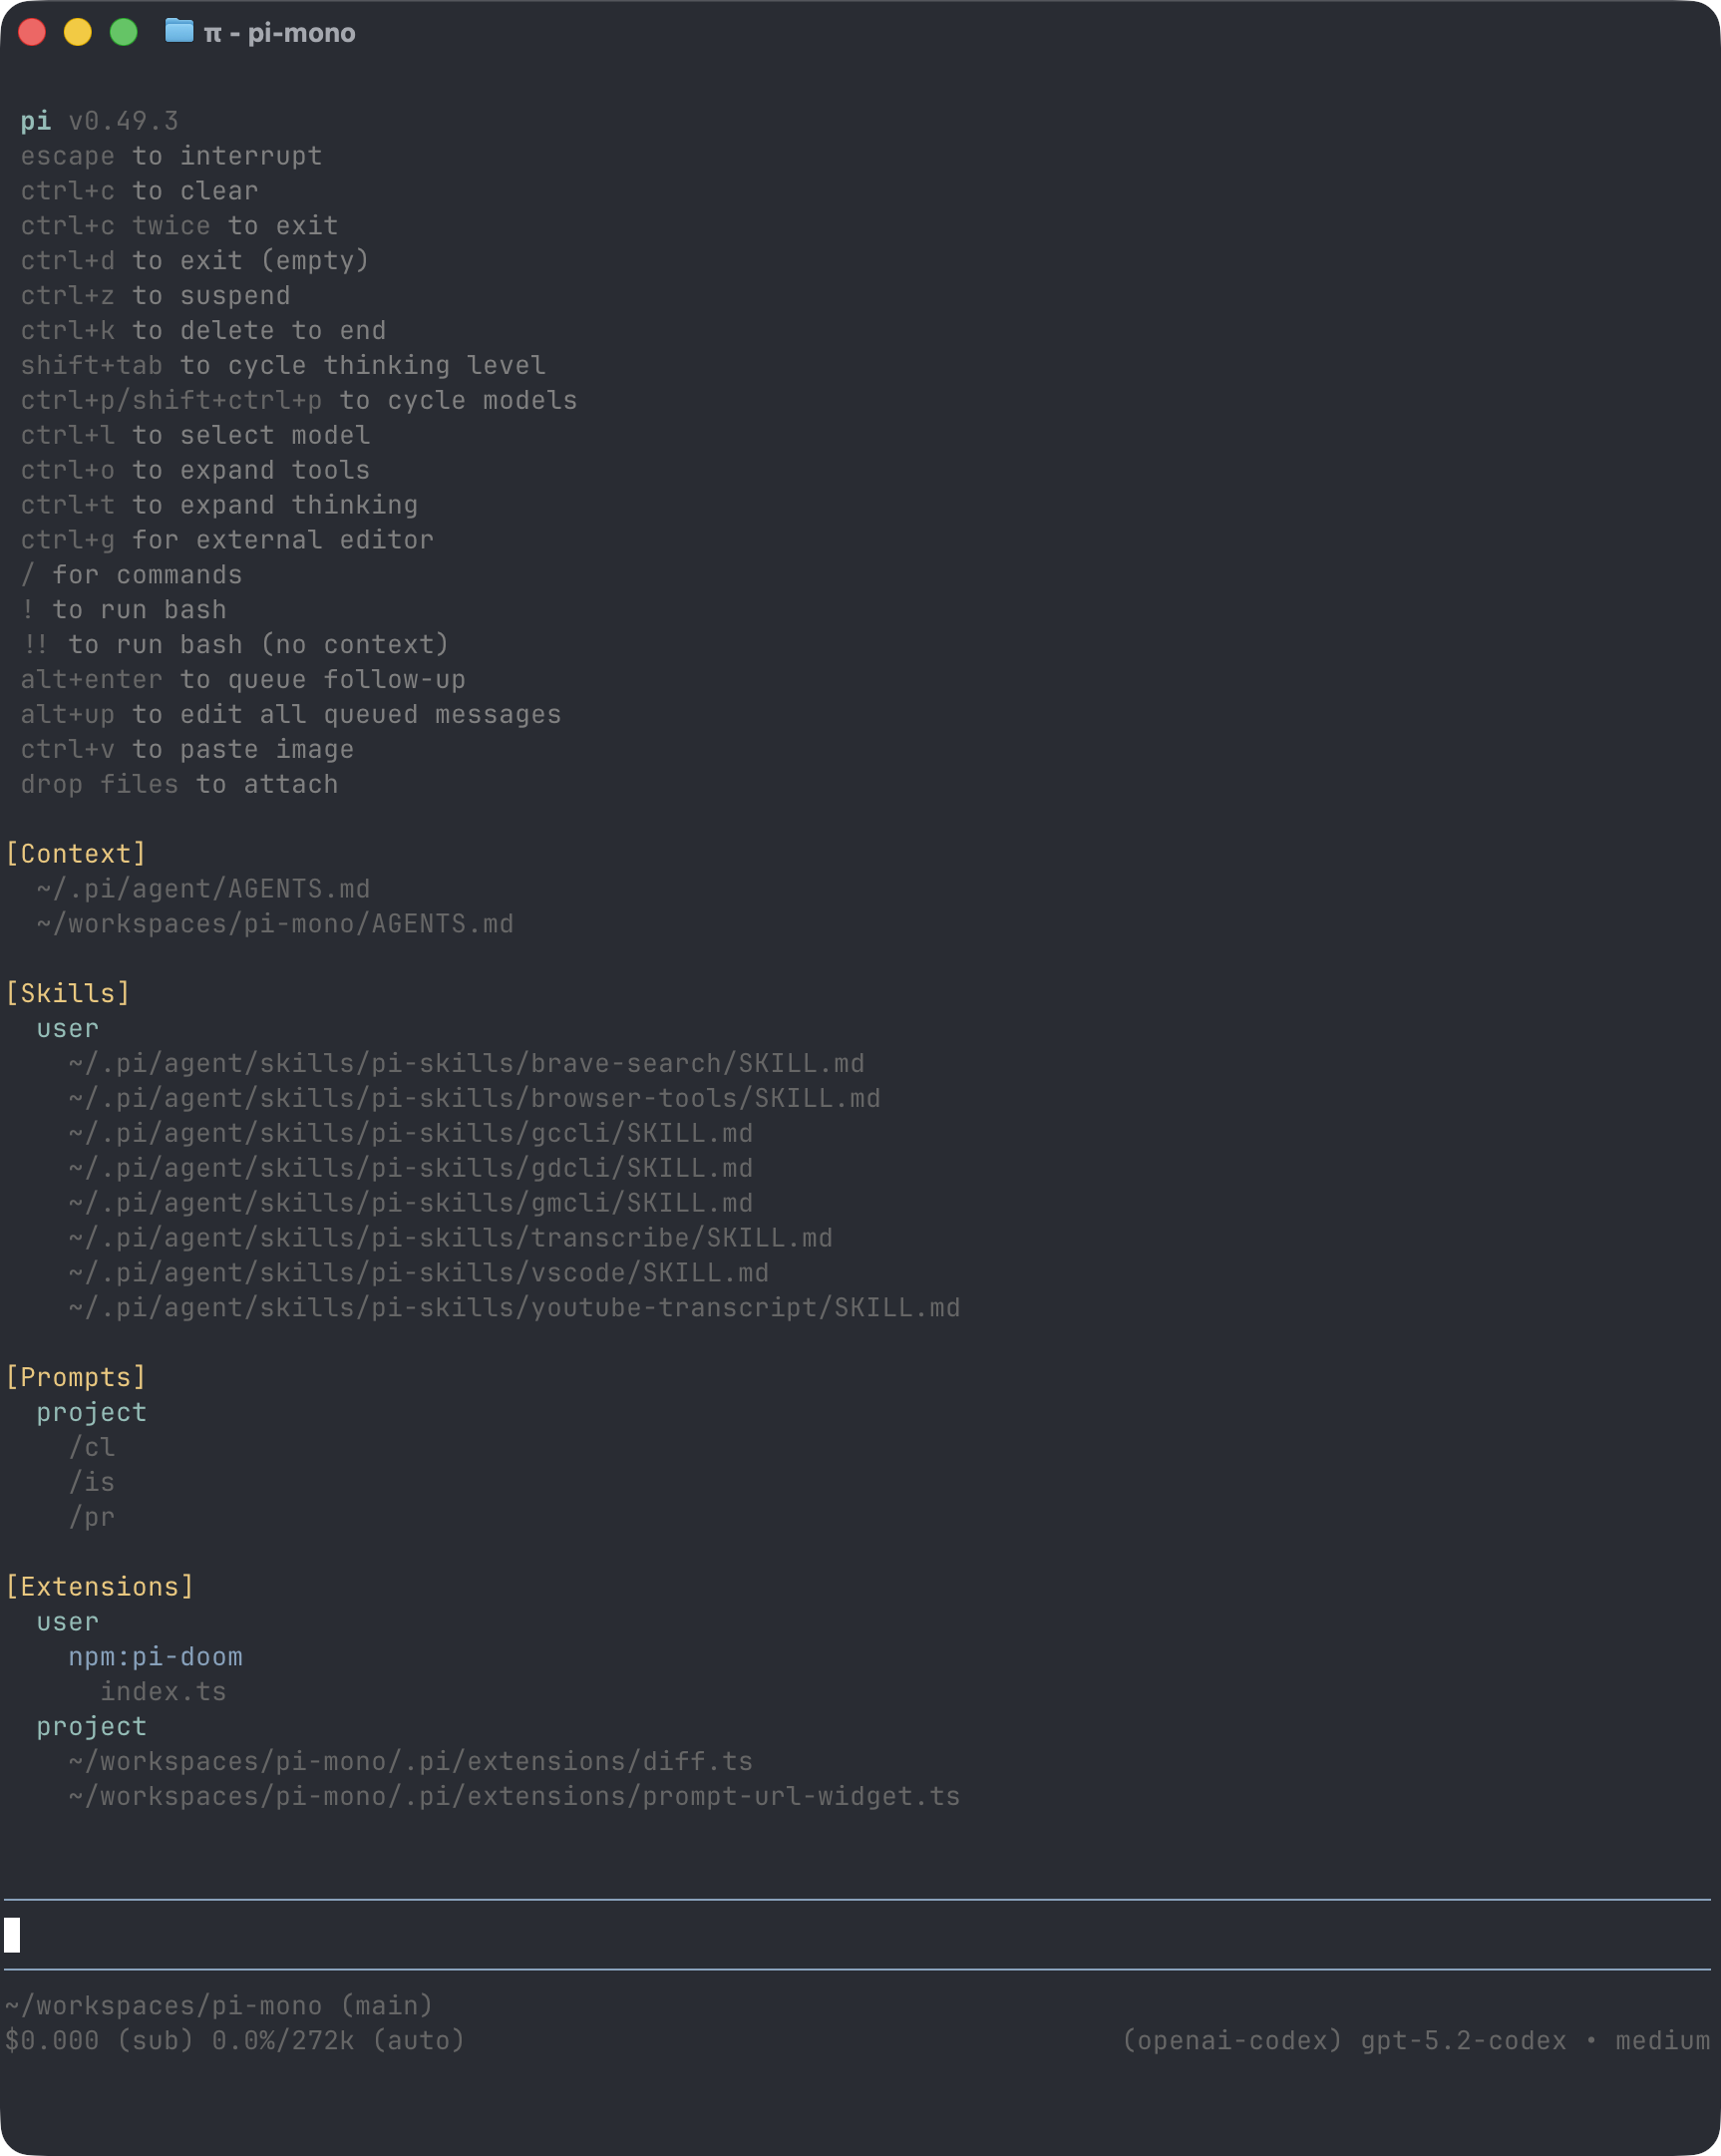
Task: Click the prompt-url-widget.ts extension path
Action: coord(514,1796)
